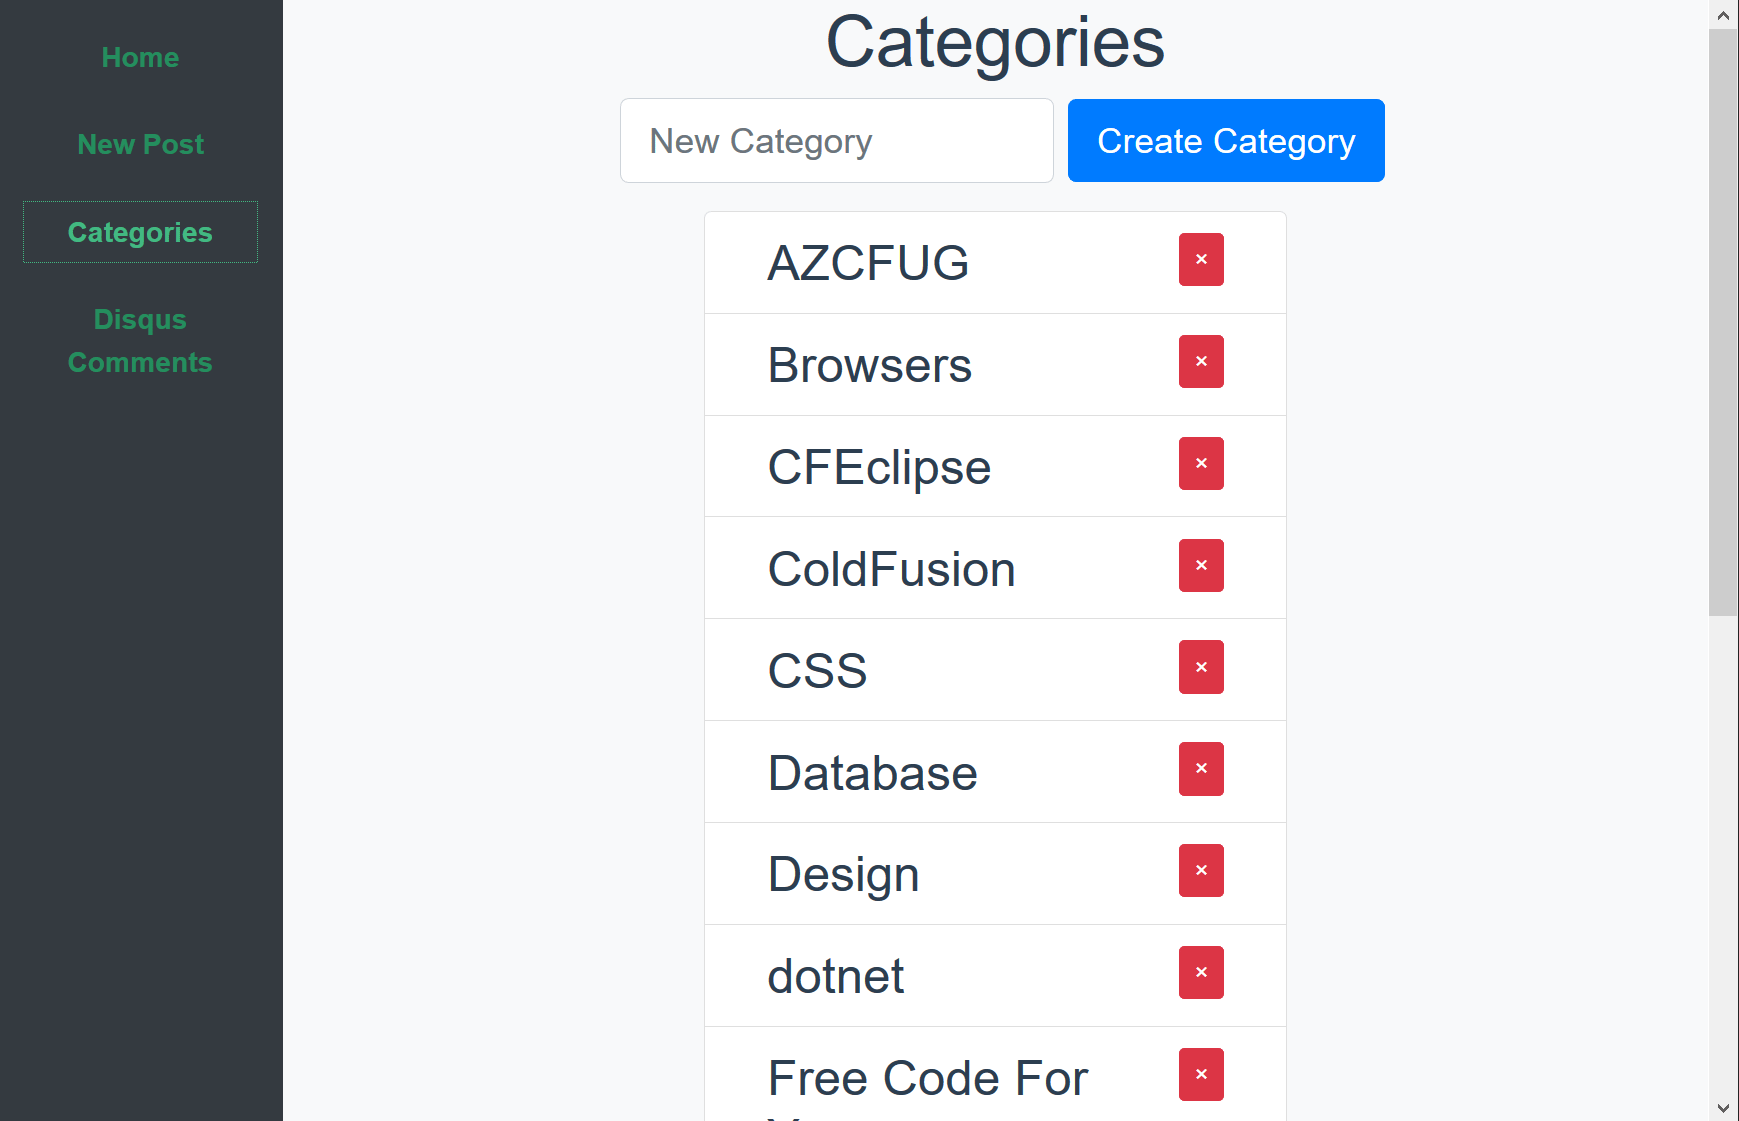
Task: Remove the Free Code For category
Action: tap(1201, 1075)
